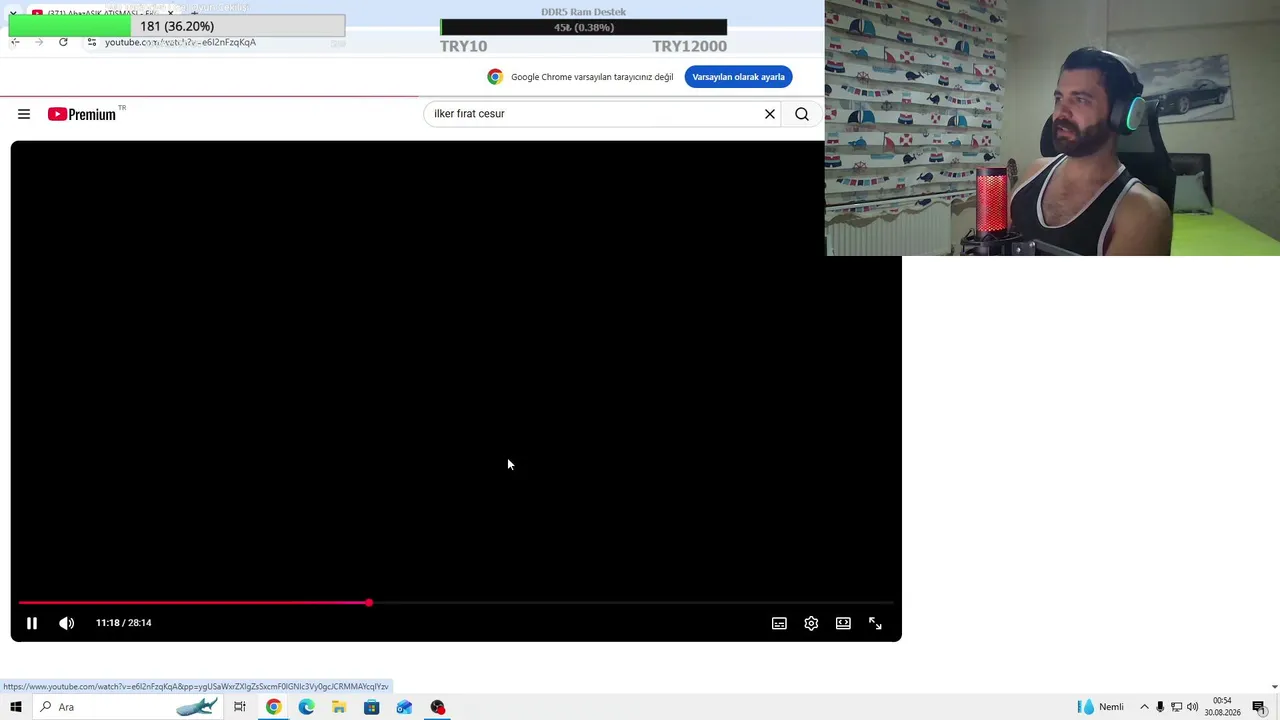Open site info icon beside the URL
Image resolution: width=1280 pixels, height=720 pixels.
coord(92,42)
